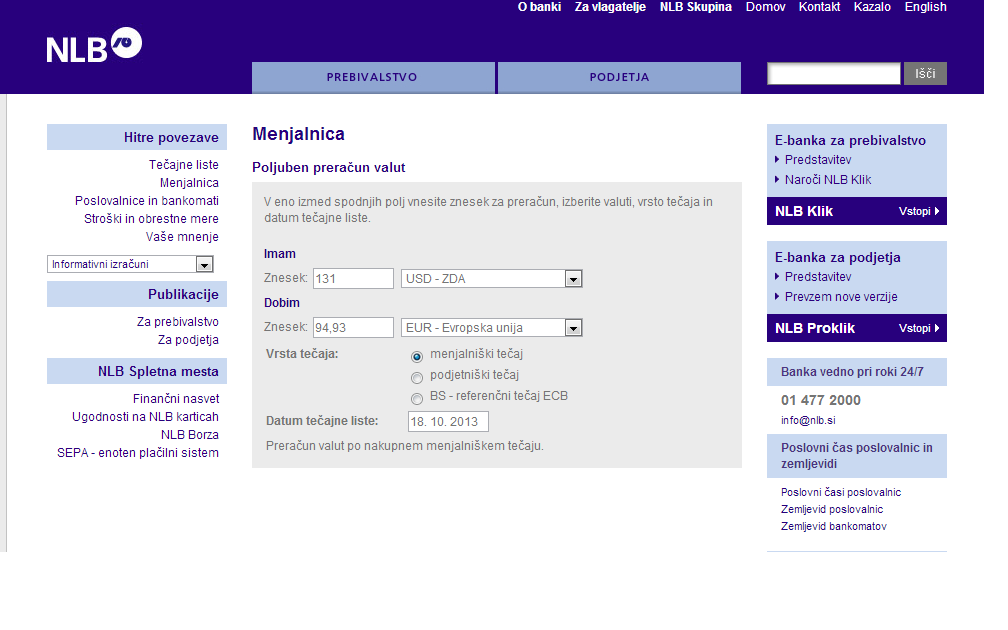The width and height of the screenshot is (1008, 630).
Task: Open O banki in top menu
Action: click(539, 7)
